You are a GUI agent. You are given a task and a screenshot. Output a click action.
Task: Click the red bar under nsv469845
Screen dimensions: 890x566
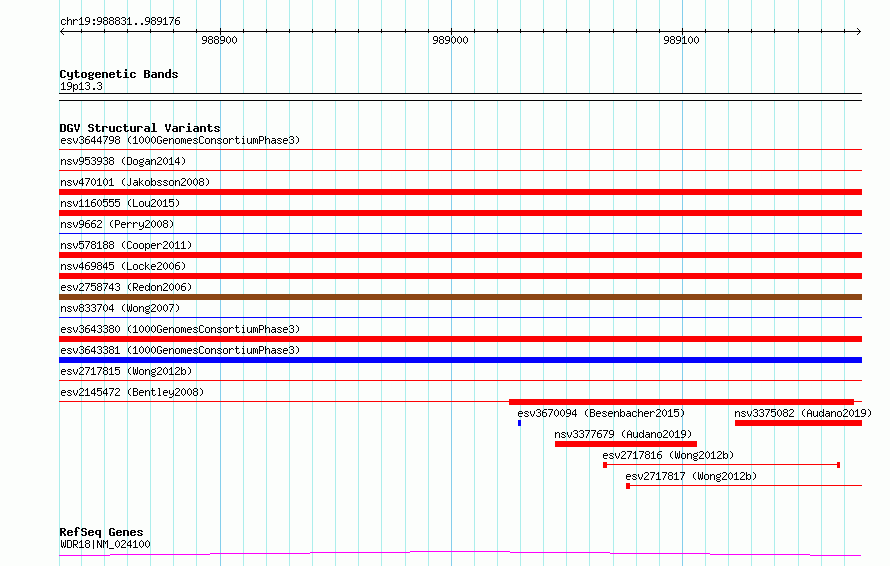coord(460,276)
